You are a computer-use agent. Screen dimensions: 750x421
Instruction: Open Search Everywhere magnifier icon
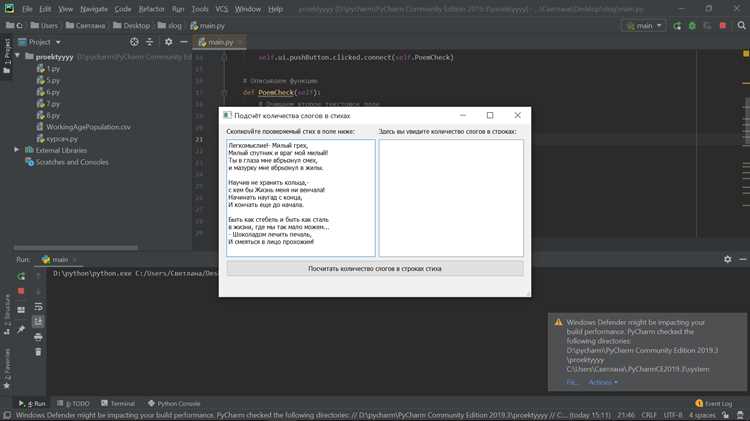click(741, 26)
